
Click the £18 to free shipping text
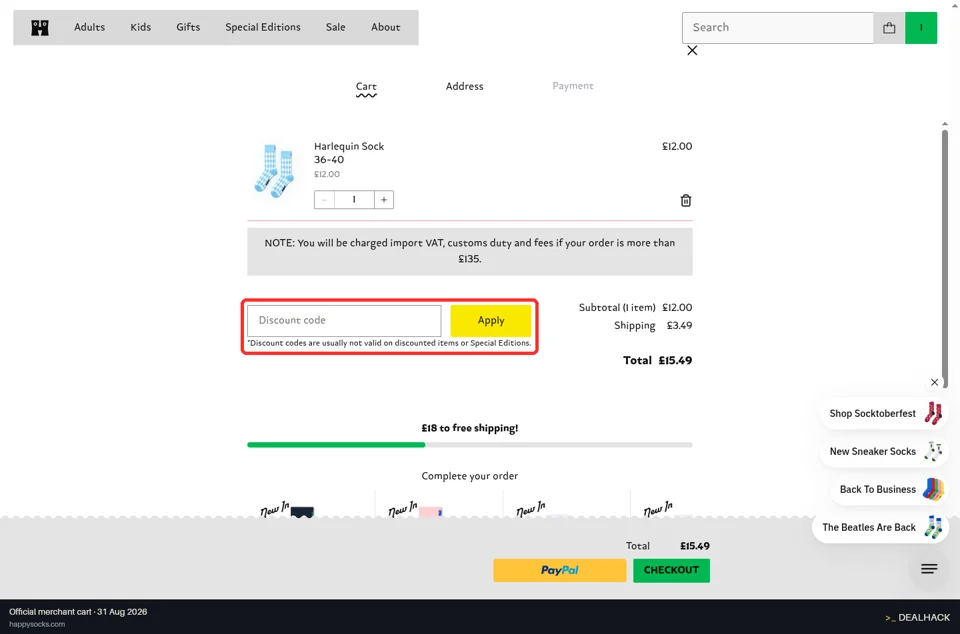pos(470,428)
